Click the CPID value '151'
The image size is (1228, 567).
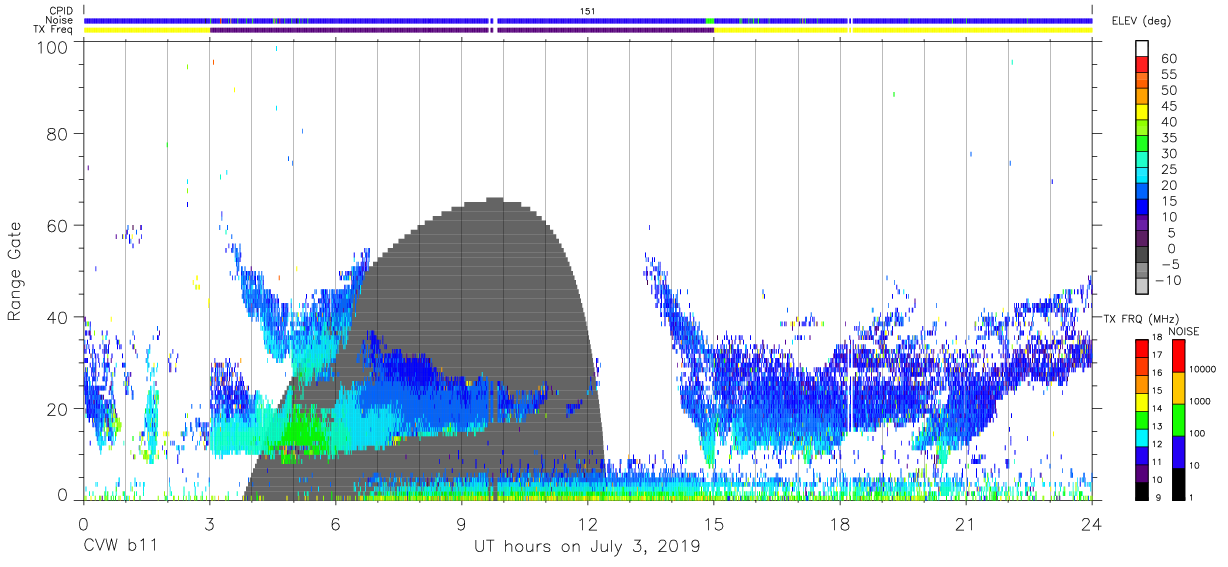coord(588,10)
